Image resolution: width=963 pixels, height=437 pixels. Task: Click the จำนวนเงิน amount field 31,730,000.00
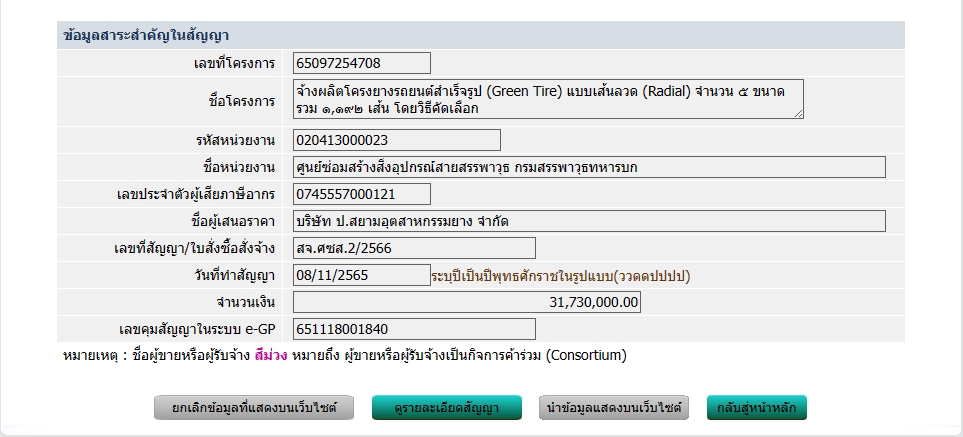click(x=467, y=302)
